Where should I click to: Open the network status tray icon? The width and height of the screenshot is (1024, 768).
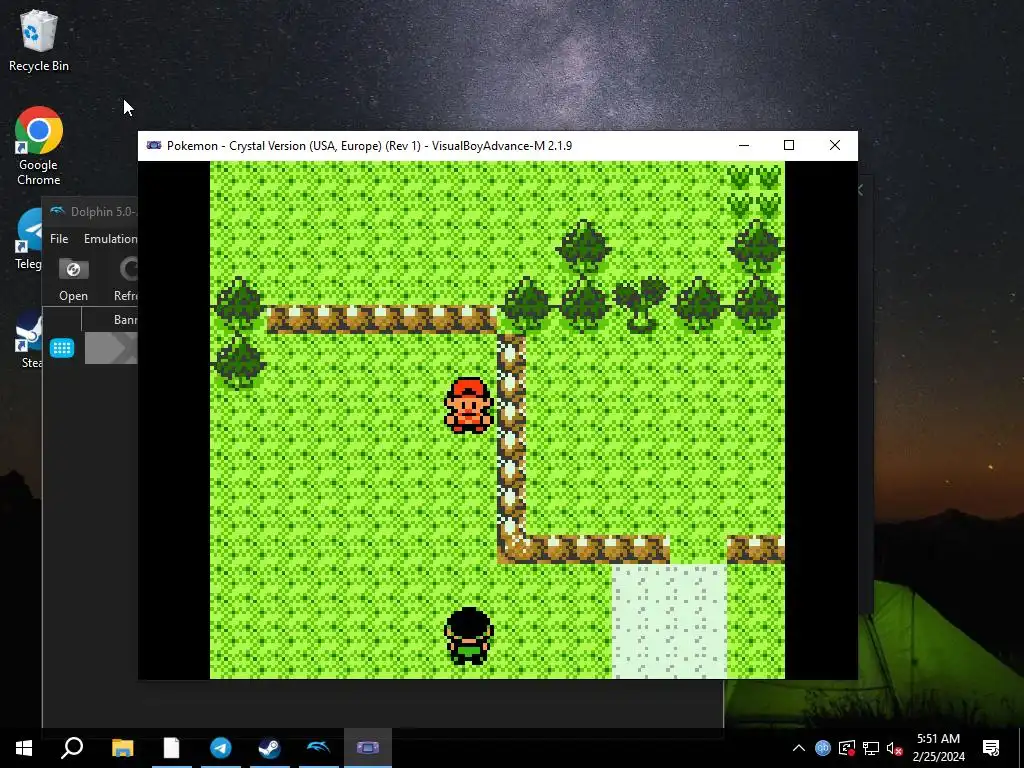[x=871, y=748]
